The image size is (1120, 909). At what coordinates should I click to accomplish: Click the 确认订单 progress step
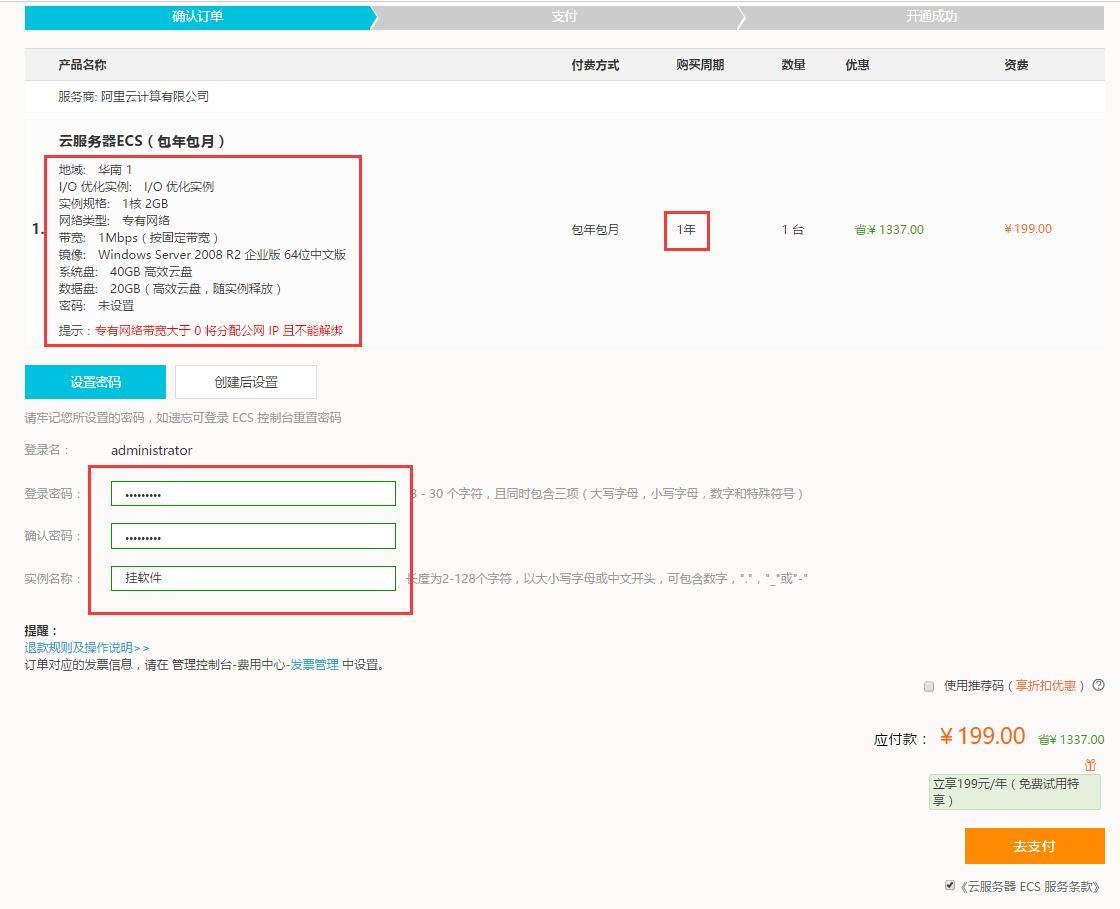[x=198, y=17]
